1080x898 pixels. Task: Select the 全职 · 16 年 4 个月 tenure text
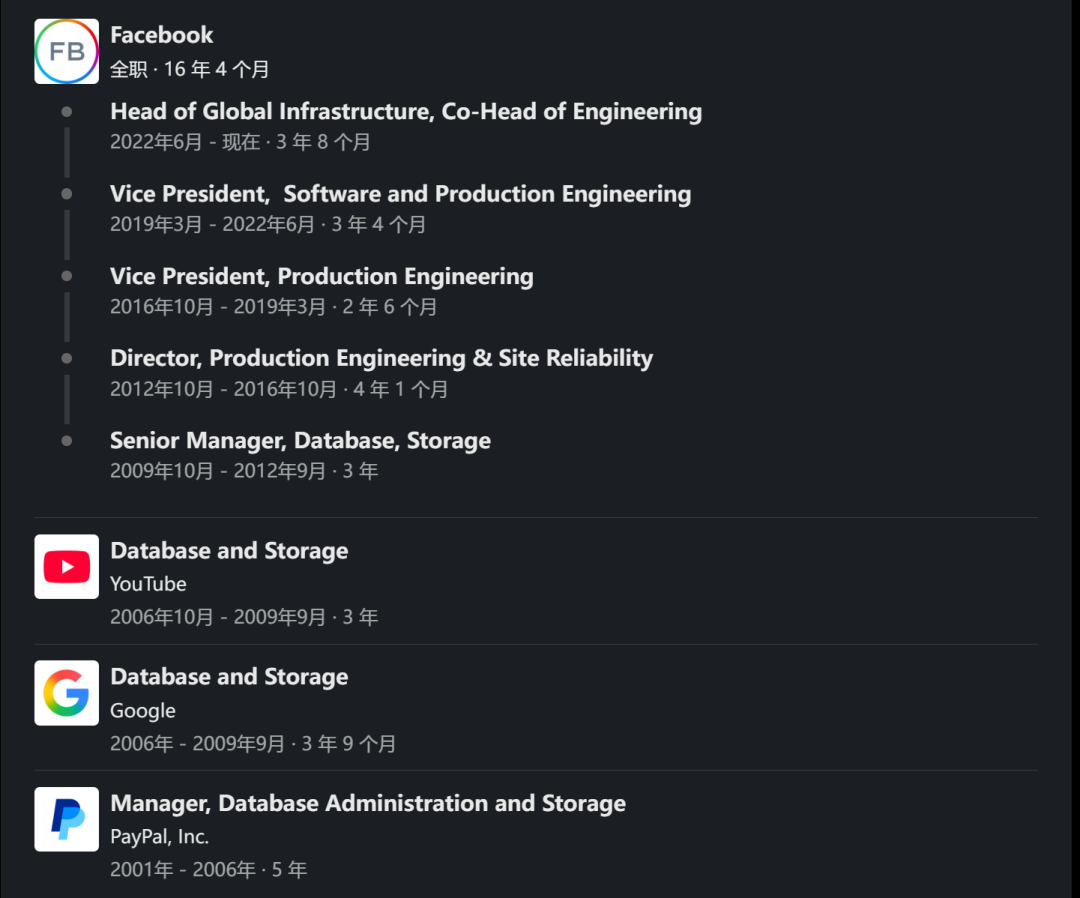pos(189,70)
